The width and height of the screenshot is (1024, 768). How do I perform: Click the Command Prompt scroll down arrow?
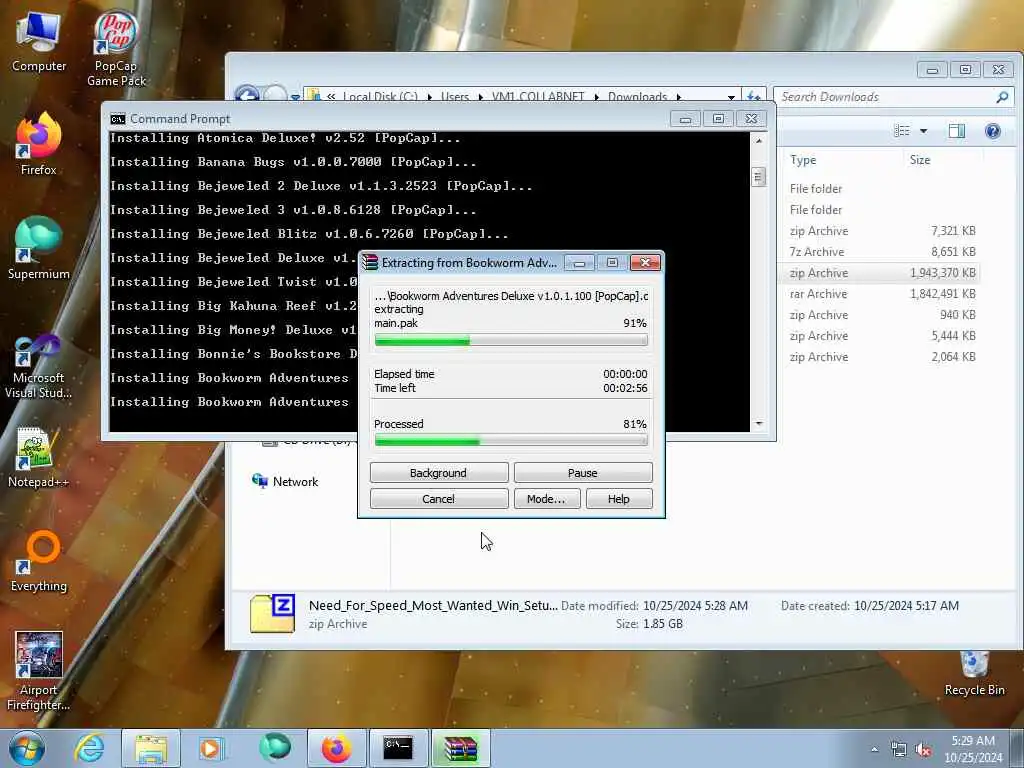click(758, 424)
